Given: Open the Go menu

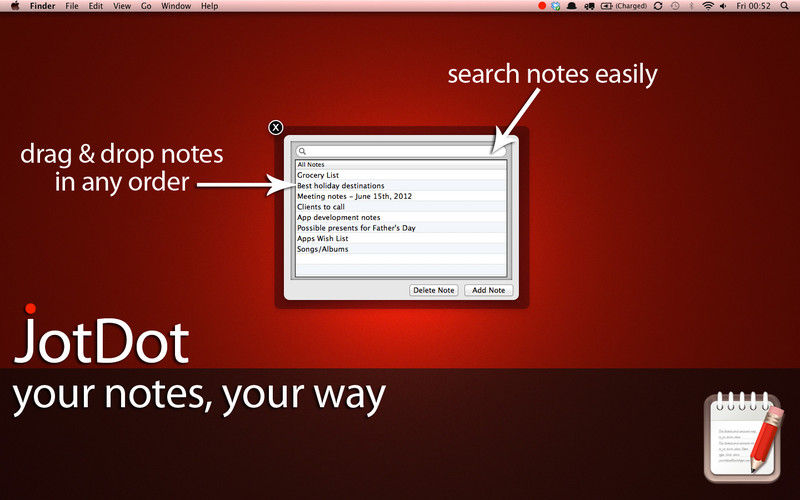Looking at the screenshot, I should coord(146,6).
